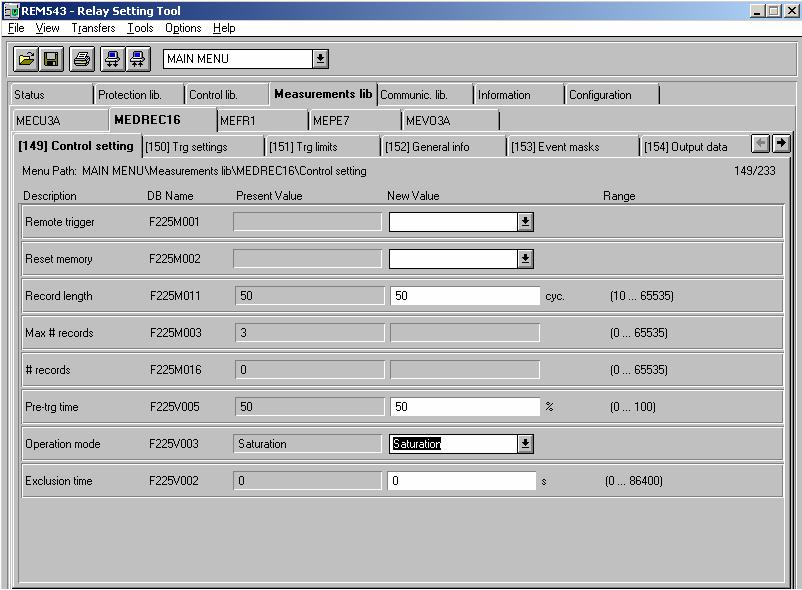Open the File menu

16,28
